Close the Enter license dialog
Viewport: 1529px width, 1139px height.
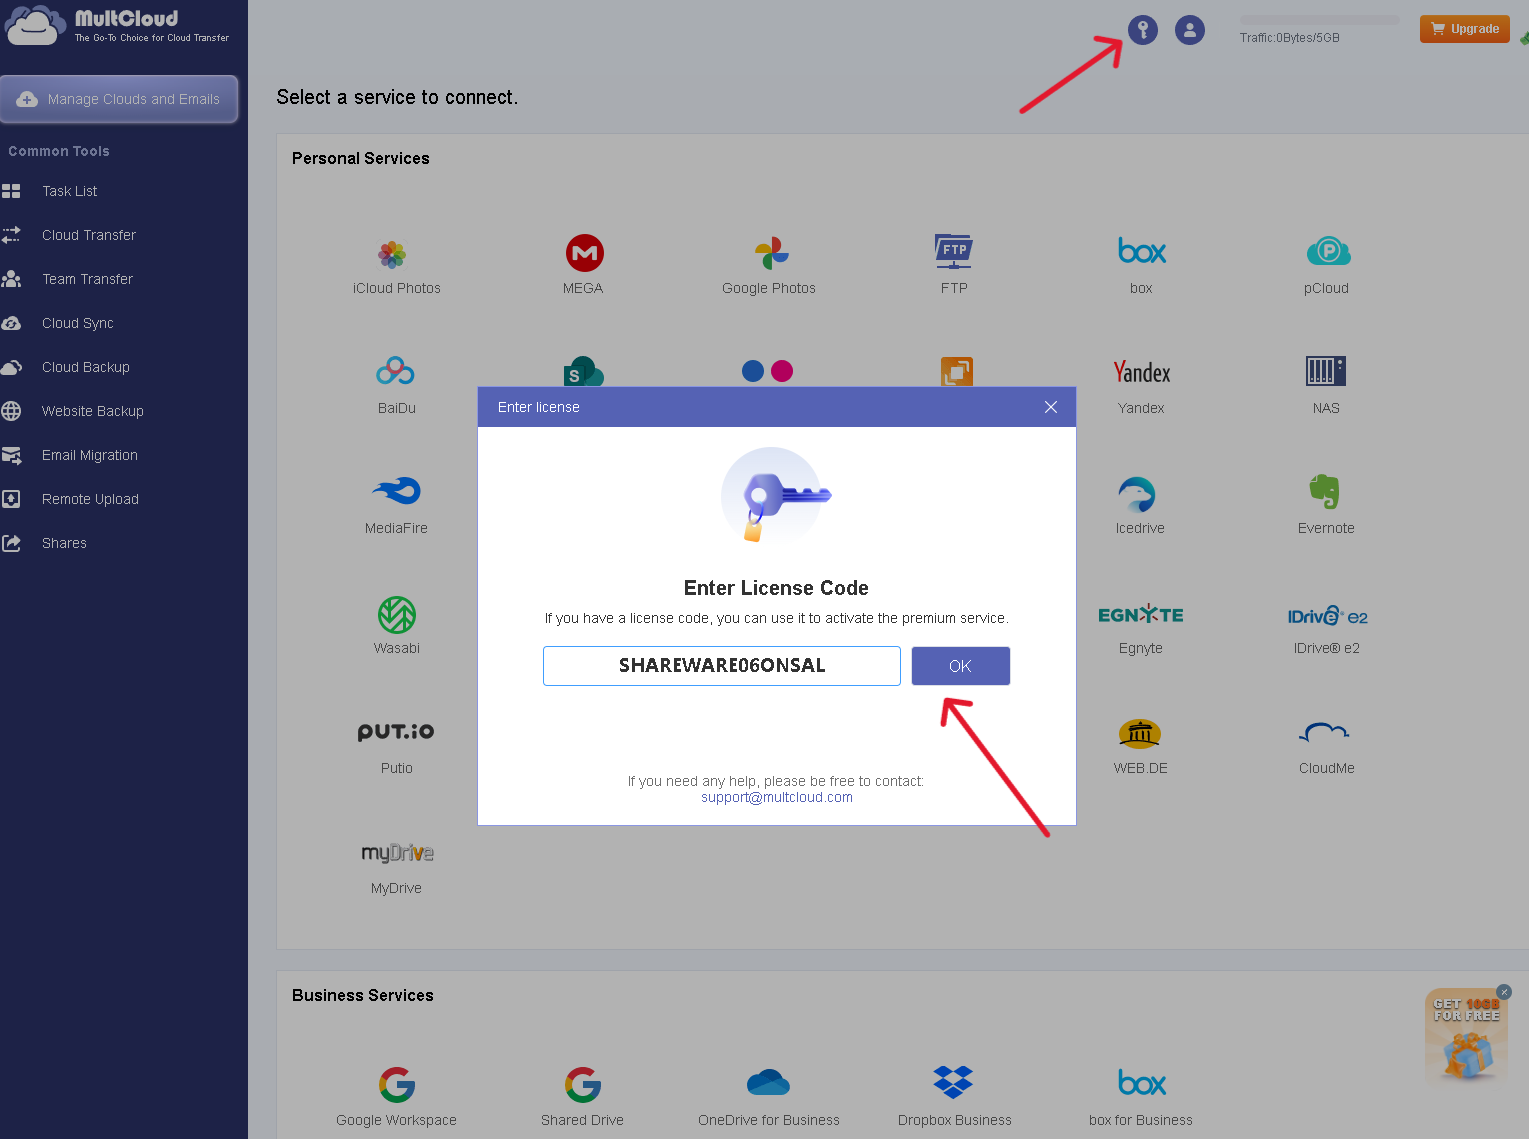[x=1051, y=407]
